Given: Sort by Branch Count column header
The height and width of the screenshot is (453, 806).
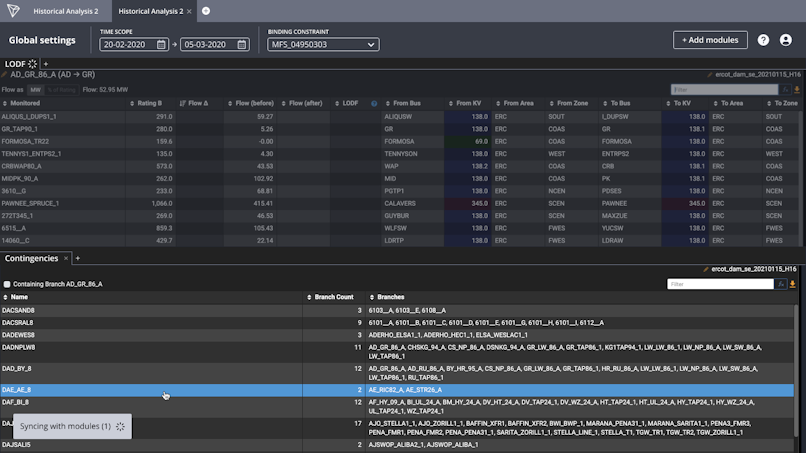Looking at the screenshot, I should (x=333, y=297).
